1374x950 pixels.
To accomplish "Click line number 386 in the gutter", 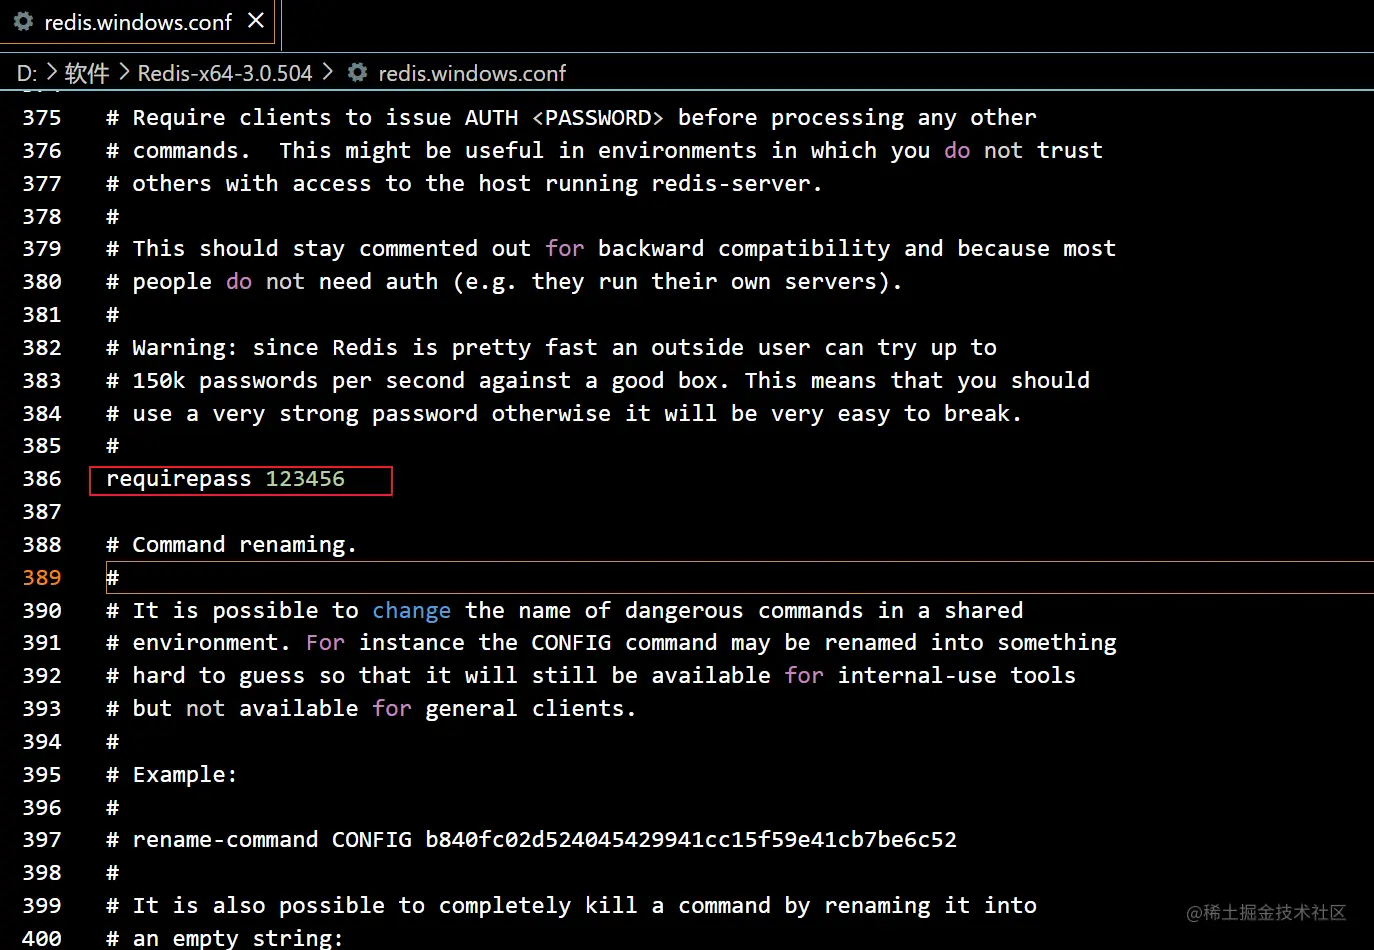I will [x=42, y=479].
